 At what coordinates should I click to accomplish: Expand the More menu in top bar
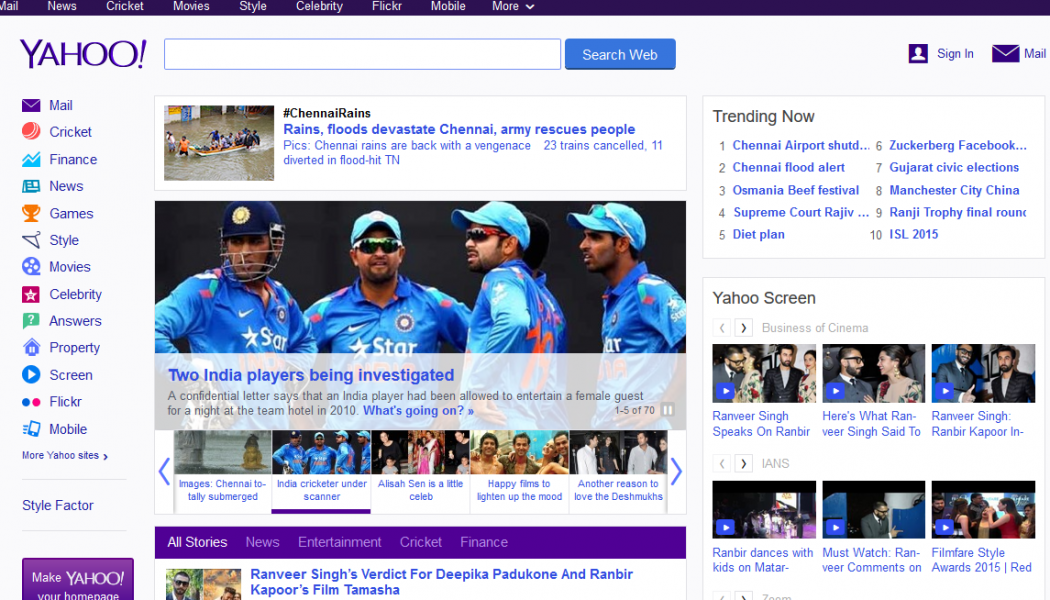[x=513, y=7]
